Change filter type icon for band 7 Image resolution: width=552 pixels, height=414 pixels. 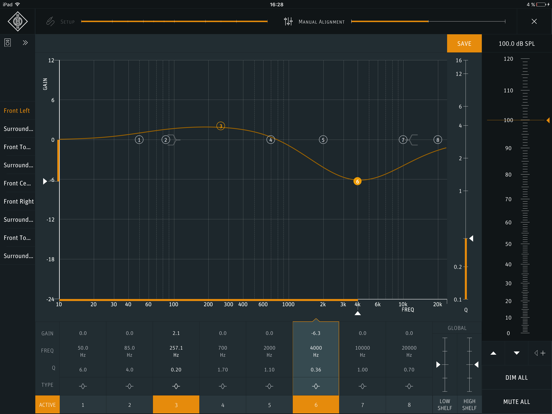tap(362, 386)
